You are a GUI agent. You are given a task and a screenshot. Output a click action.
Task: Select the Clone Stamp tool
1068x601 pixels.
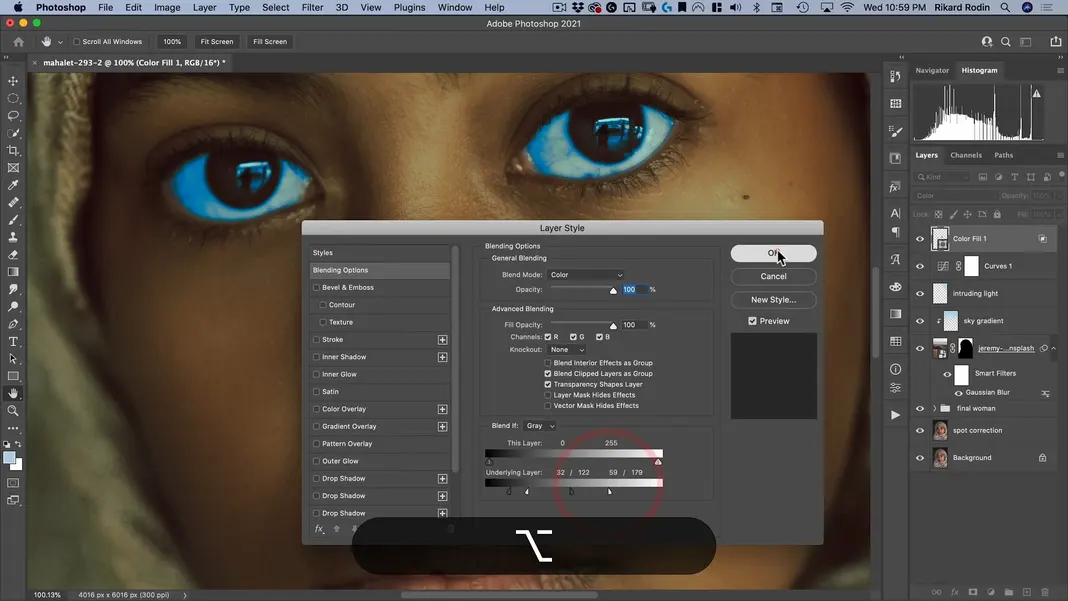[x=13, y=237]
